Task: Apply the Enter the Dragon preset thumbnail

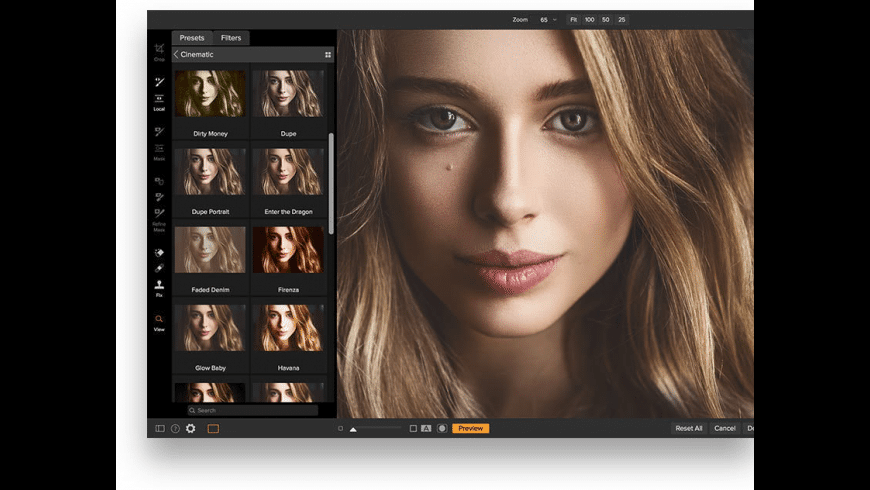Action: pos(288,171)
